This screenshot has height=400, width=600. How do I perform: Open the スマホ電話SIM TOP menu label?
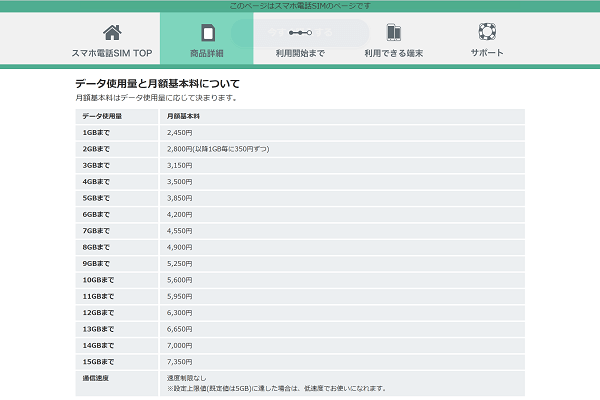point(112,53)
